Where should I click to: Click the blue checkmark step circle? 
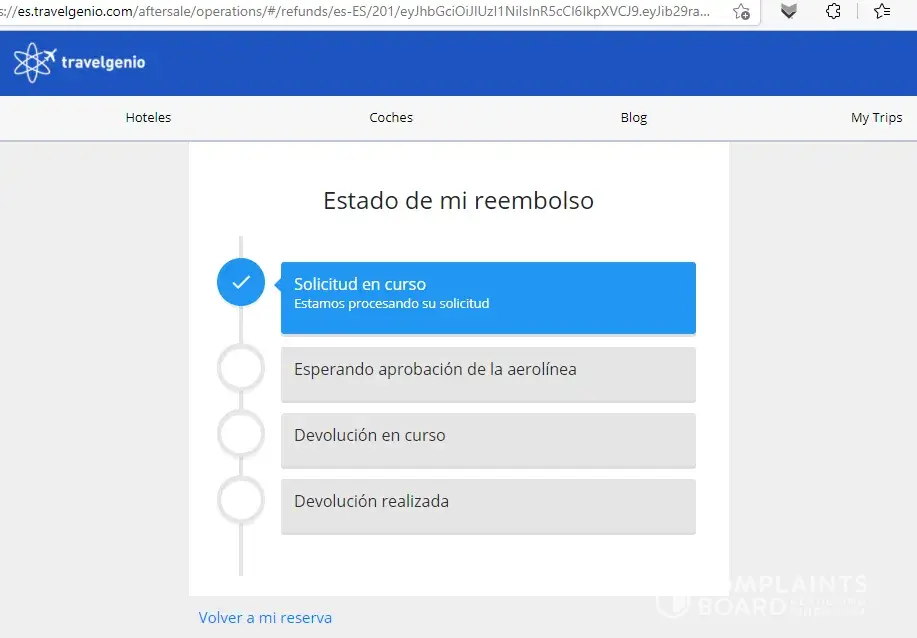coord(241,282)
